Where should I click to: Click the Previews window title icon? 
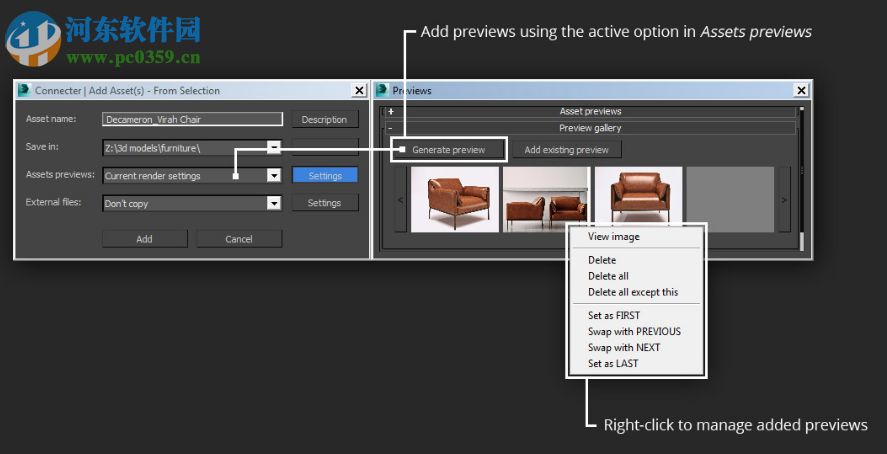[383, 90]
